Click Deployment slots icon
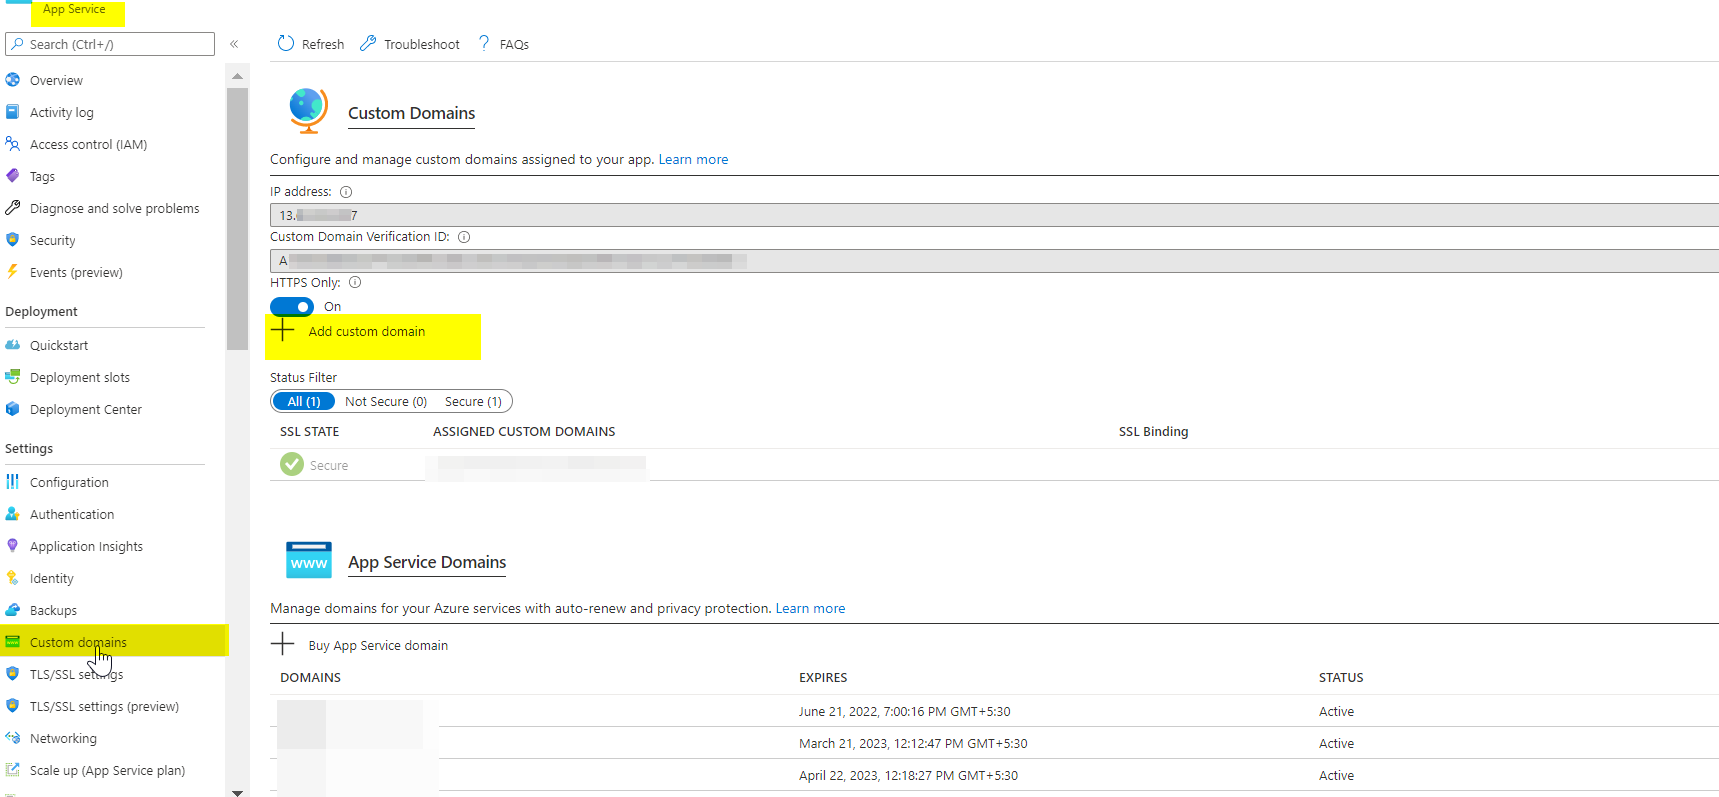Image resolution: width=1719 pixels, height=797 pixels. click(x=13, y=377)
